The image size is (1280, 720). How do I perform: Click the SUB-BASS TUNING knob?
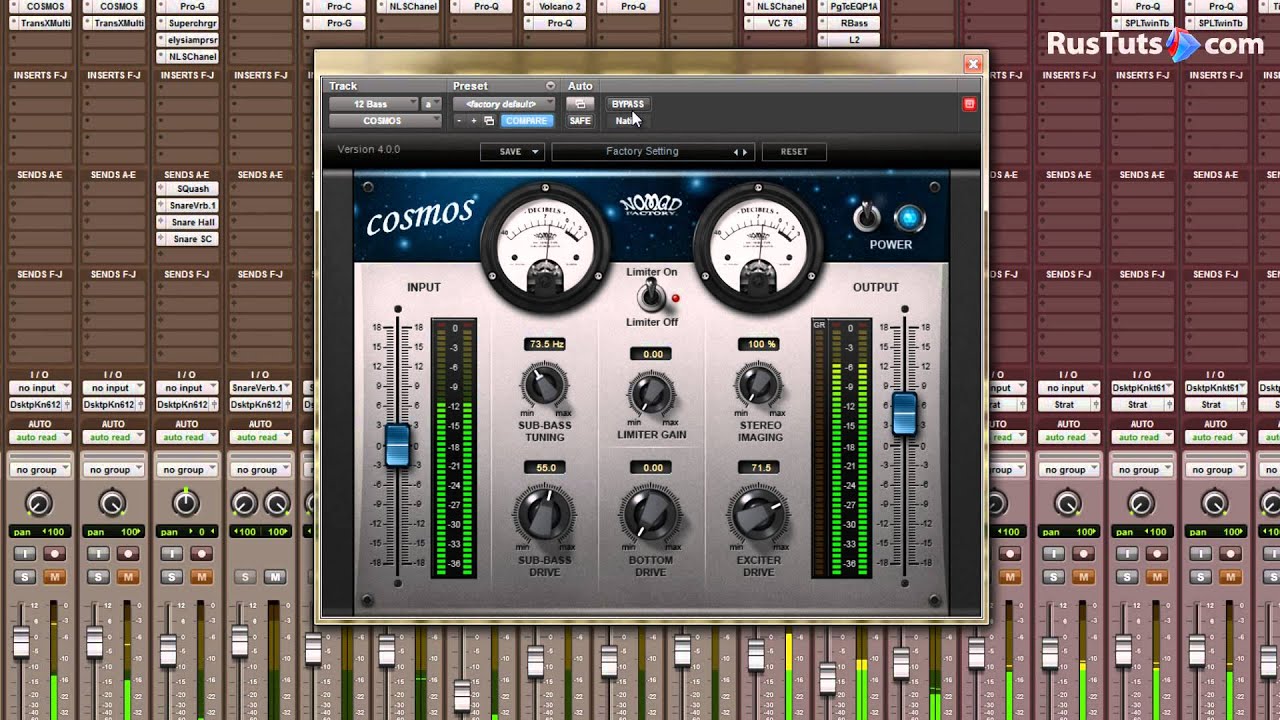coord(544,385)
